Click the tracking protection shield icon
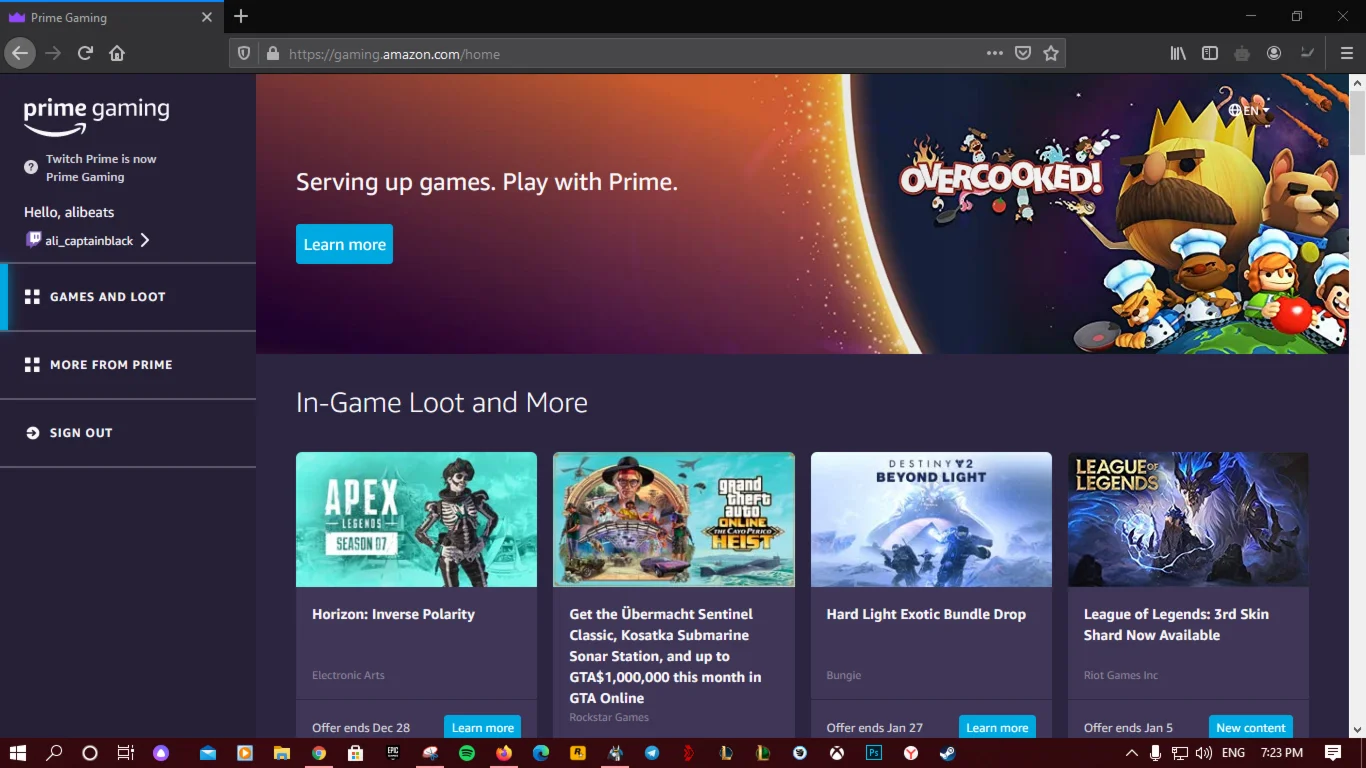This screenshot has height=768, width=1366. (242, 53)
